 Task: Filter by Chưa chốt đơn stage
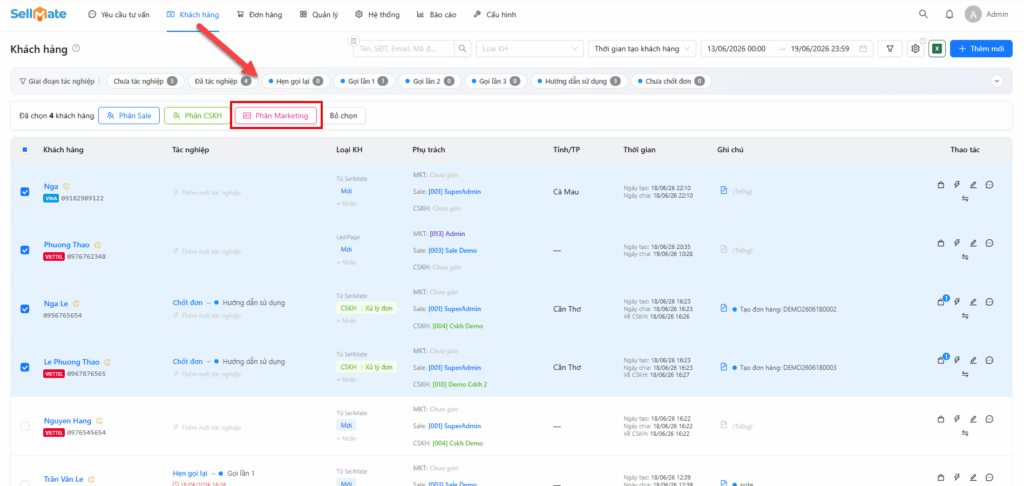(671, 82)
